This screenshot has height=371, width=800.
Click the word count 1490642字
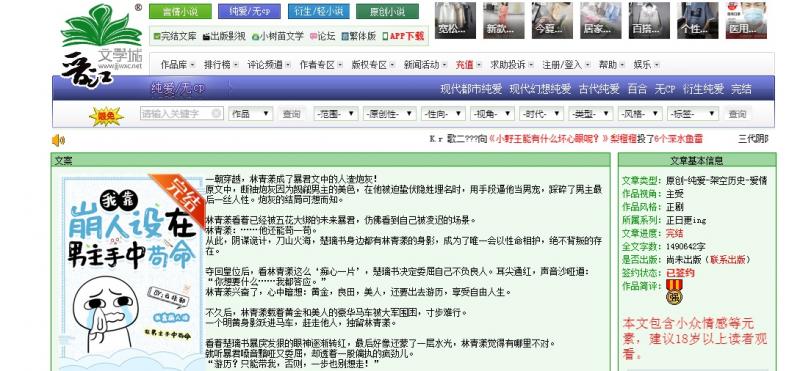coord(686,246)
